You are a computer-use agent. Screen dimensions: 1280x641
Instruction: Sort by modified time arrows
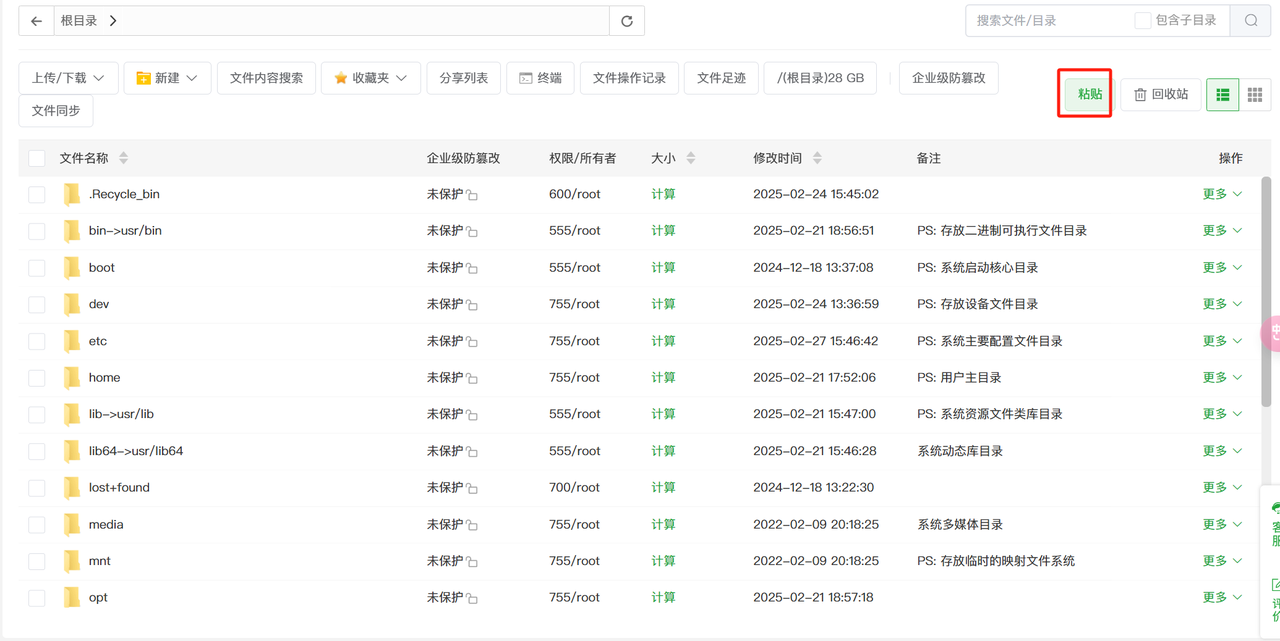(x=817, y=158)
